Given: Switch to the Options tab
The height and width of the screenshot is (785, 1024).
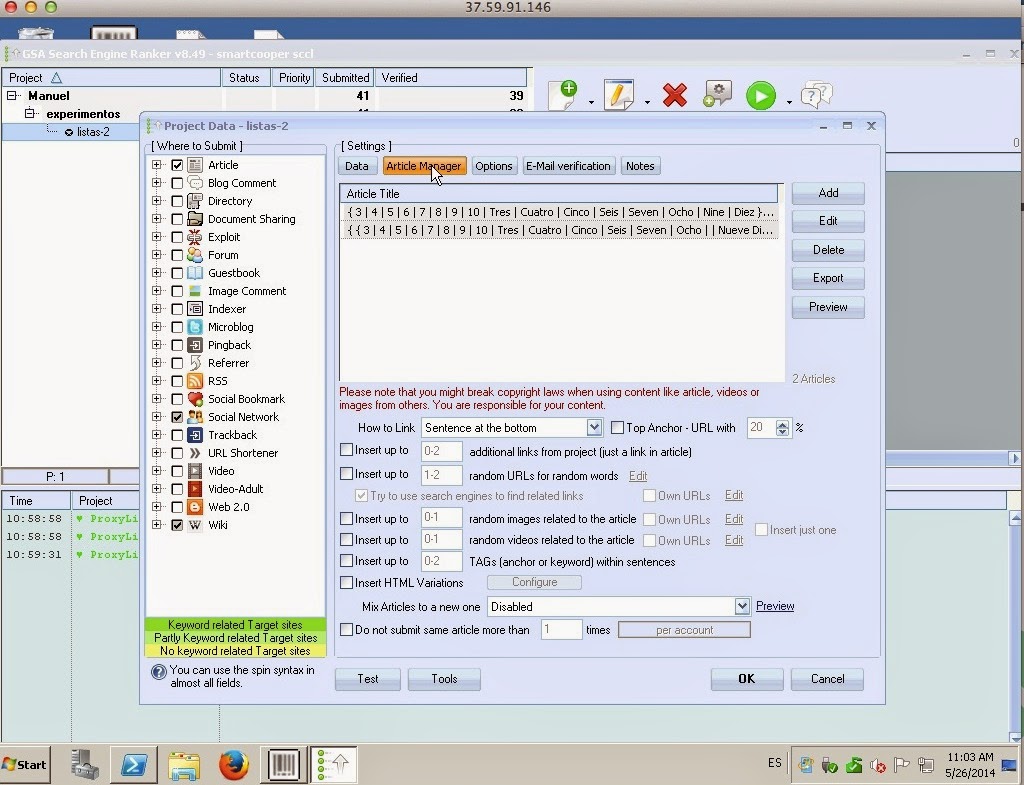Looking at the screenshot, I should (x=494, y=166).
